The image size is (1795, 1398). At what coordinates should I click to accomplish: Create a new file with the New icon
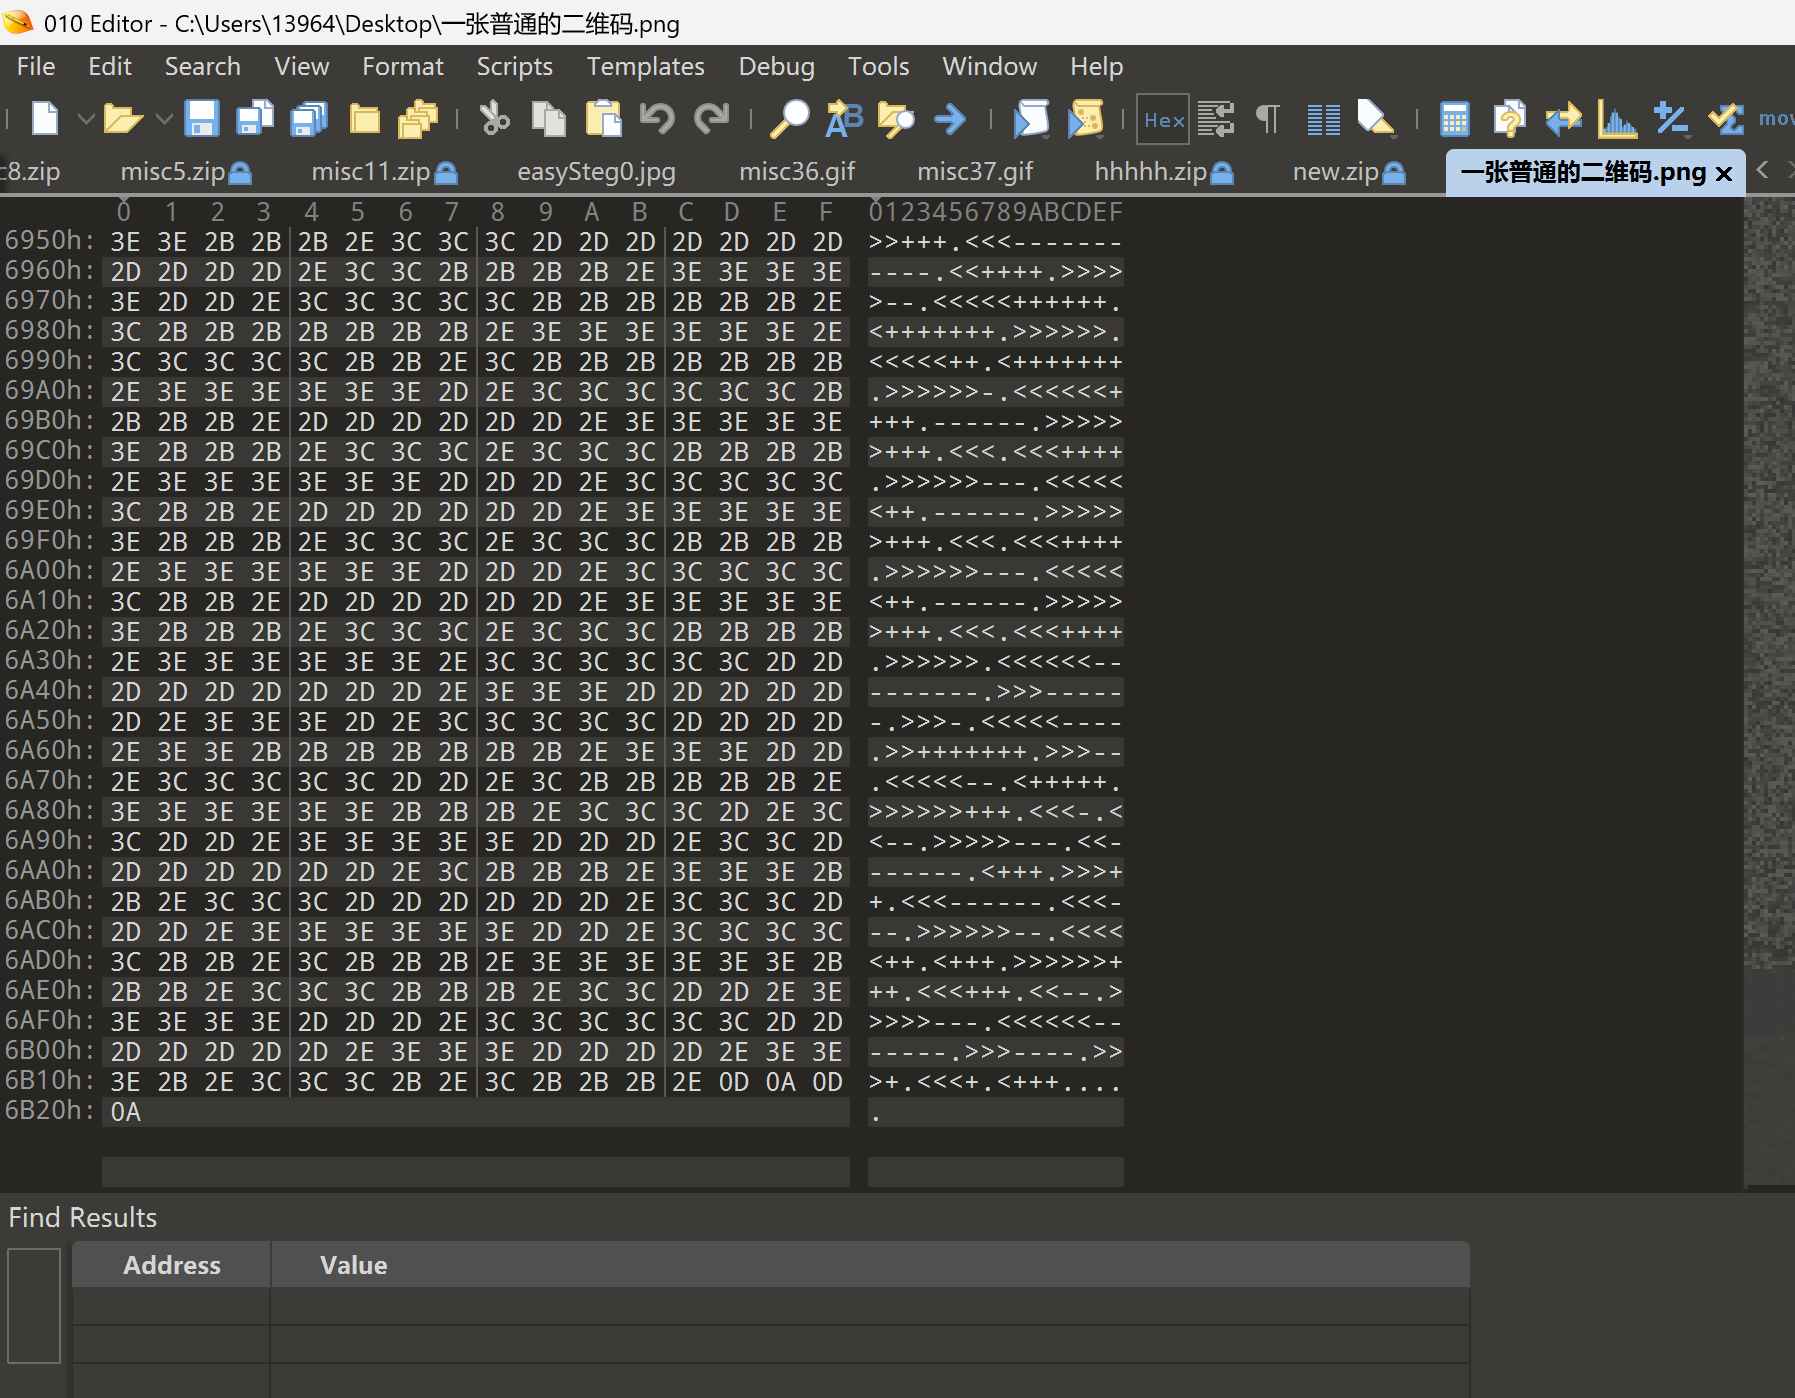pyautogui.click(x=45, y=119)
